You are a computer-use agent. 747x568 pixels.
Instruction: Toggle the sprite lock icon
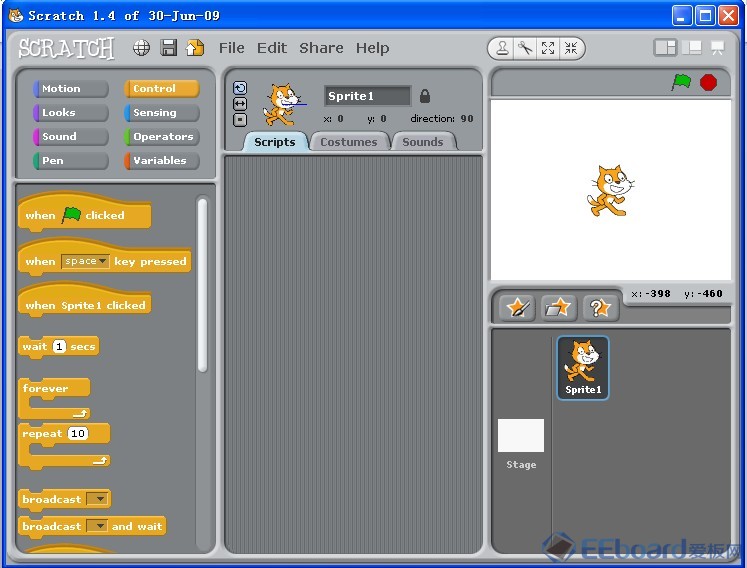(425, 96)
